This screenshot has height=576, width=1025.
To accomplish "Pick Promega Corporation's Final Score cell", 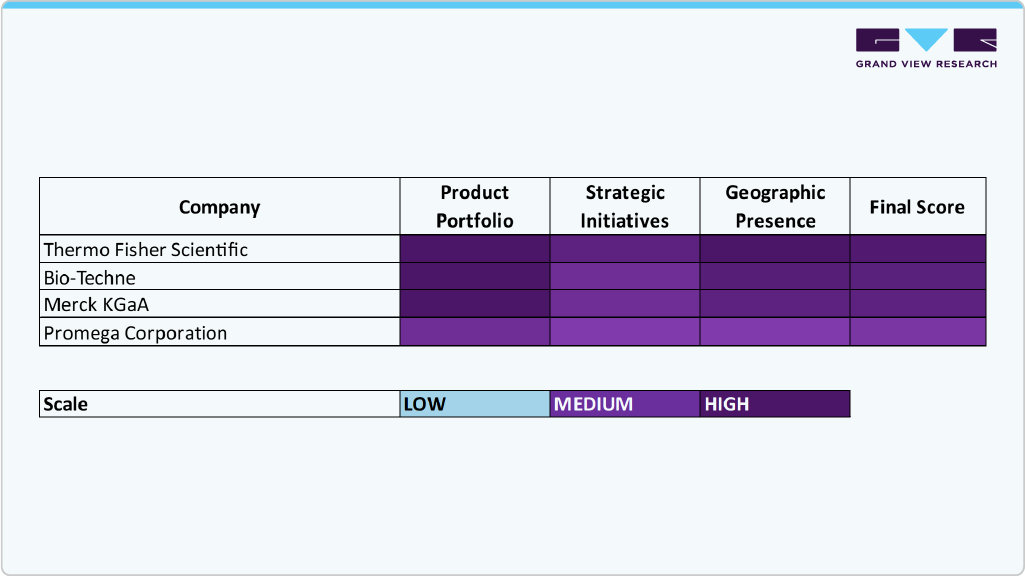I will (917, 333).
